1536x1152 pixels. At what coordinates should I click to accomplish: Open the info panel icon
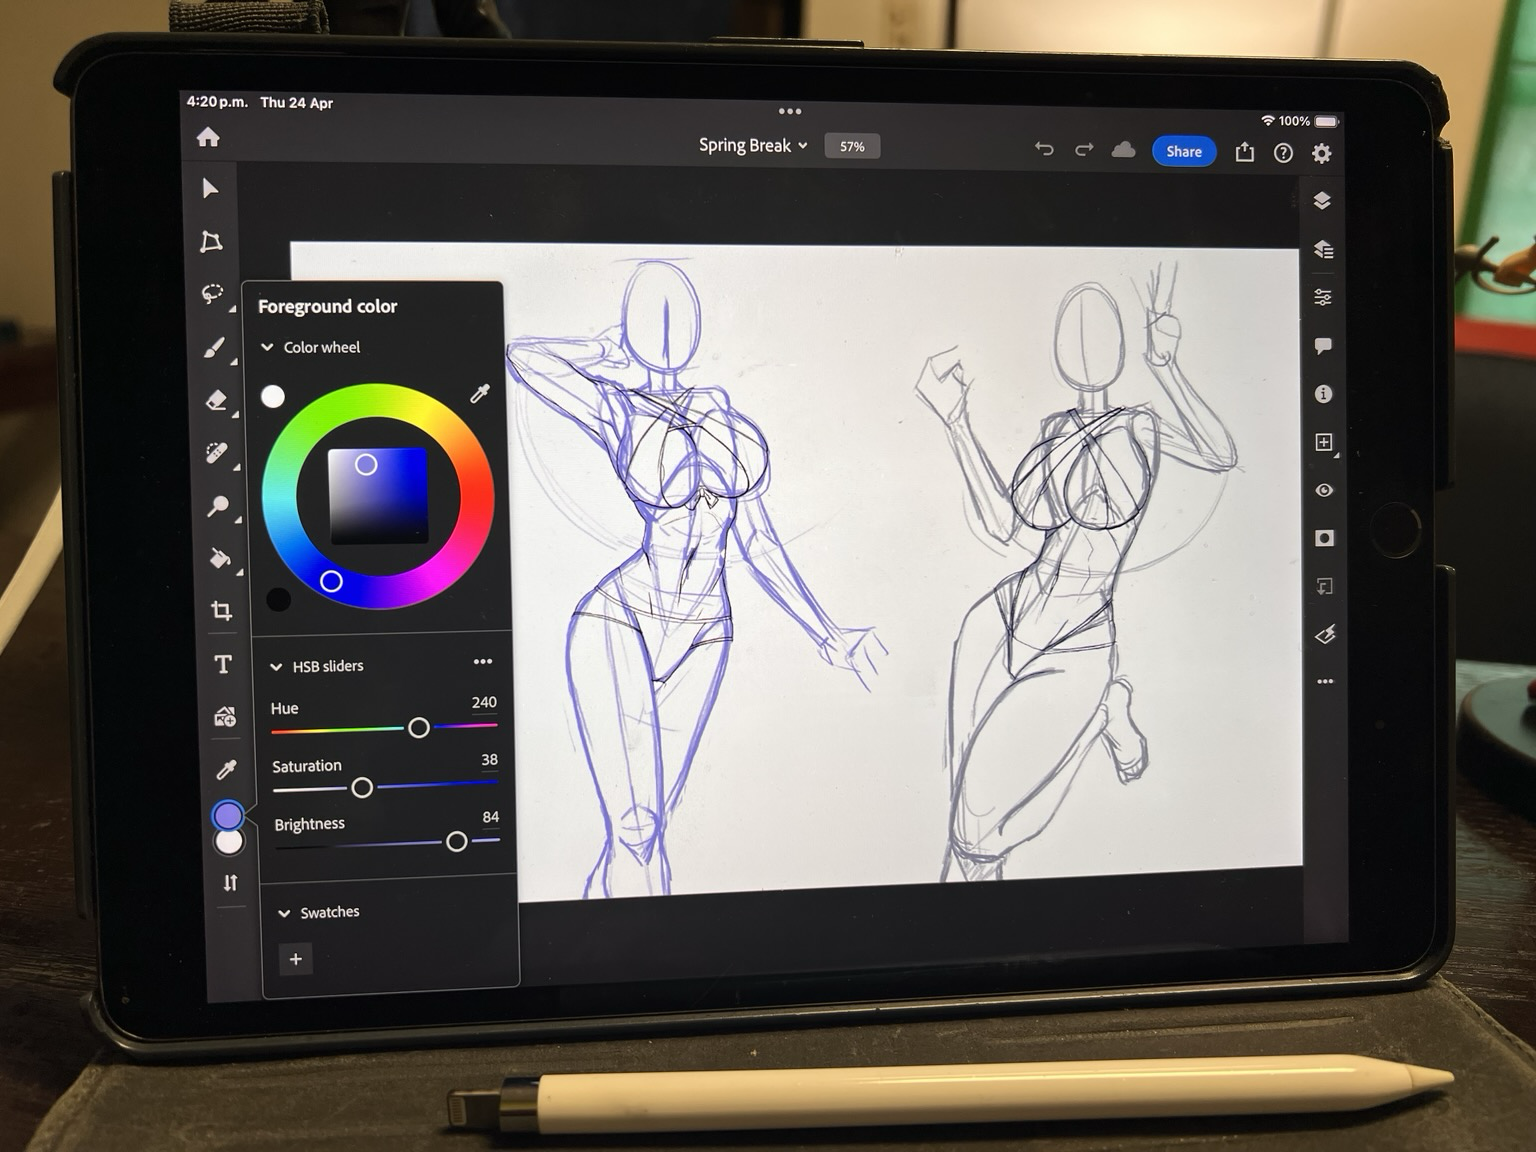(x=1323, y=394)
